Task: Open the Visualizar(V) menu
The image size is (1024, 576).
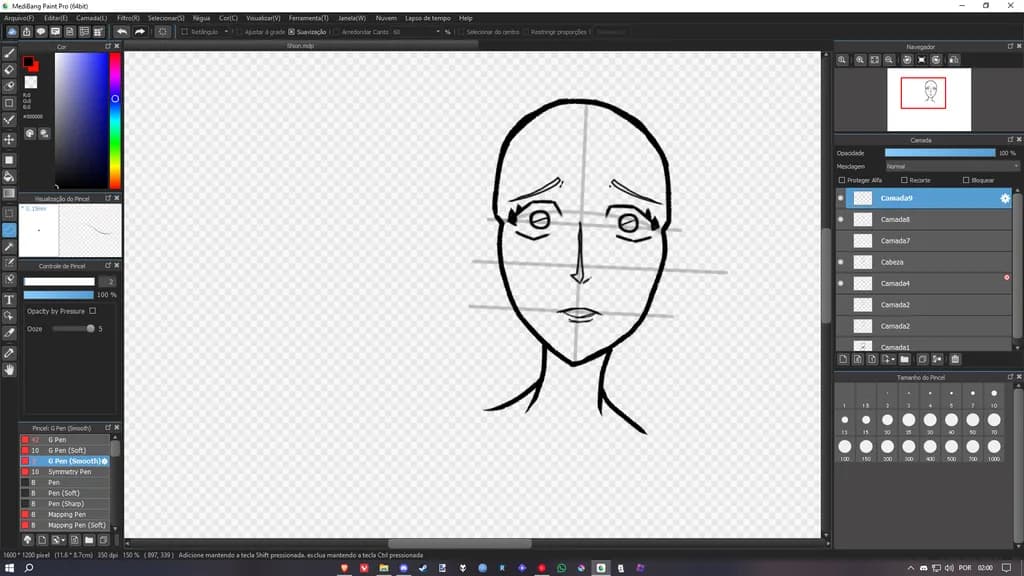Action: tap(263, 18)
